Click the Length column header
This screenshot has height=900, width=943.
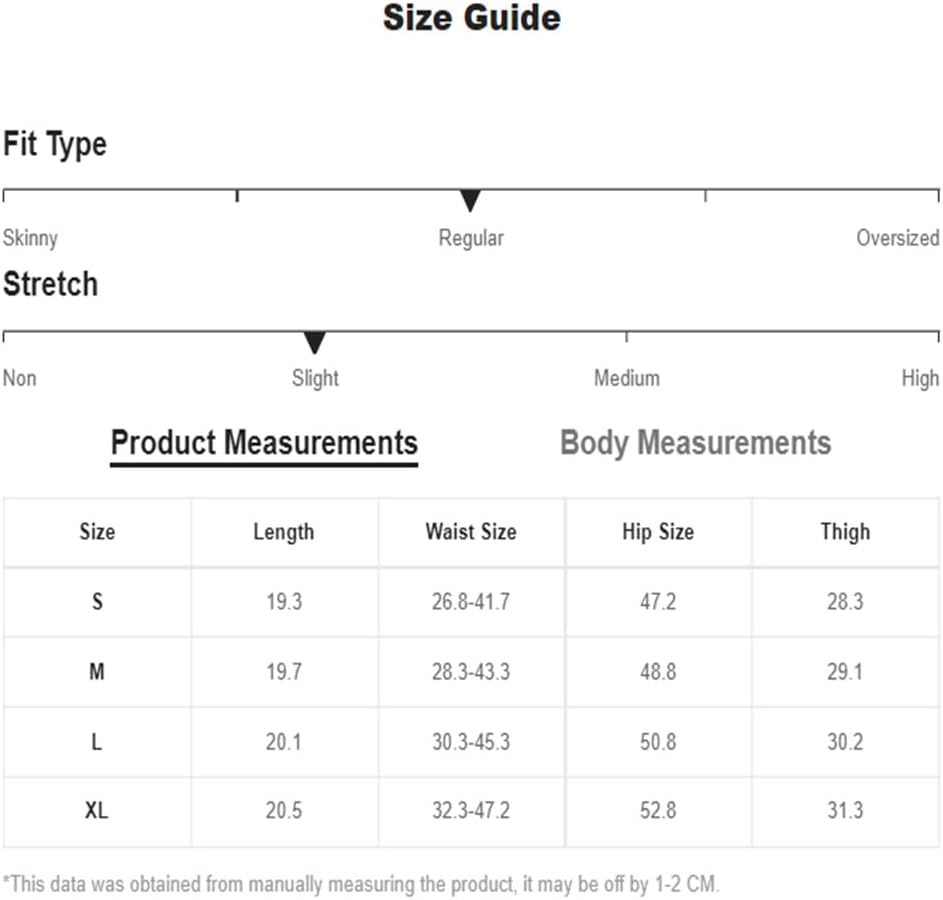click(283, 533)
